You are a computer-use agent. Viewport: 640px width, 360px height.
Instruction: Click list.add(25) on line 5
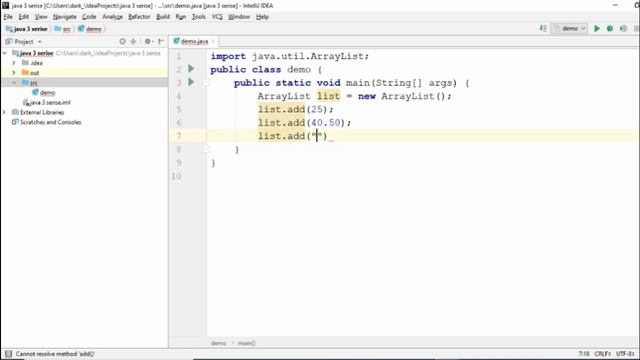pyautogui.click(x=296, y=109)
